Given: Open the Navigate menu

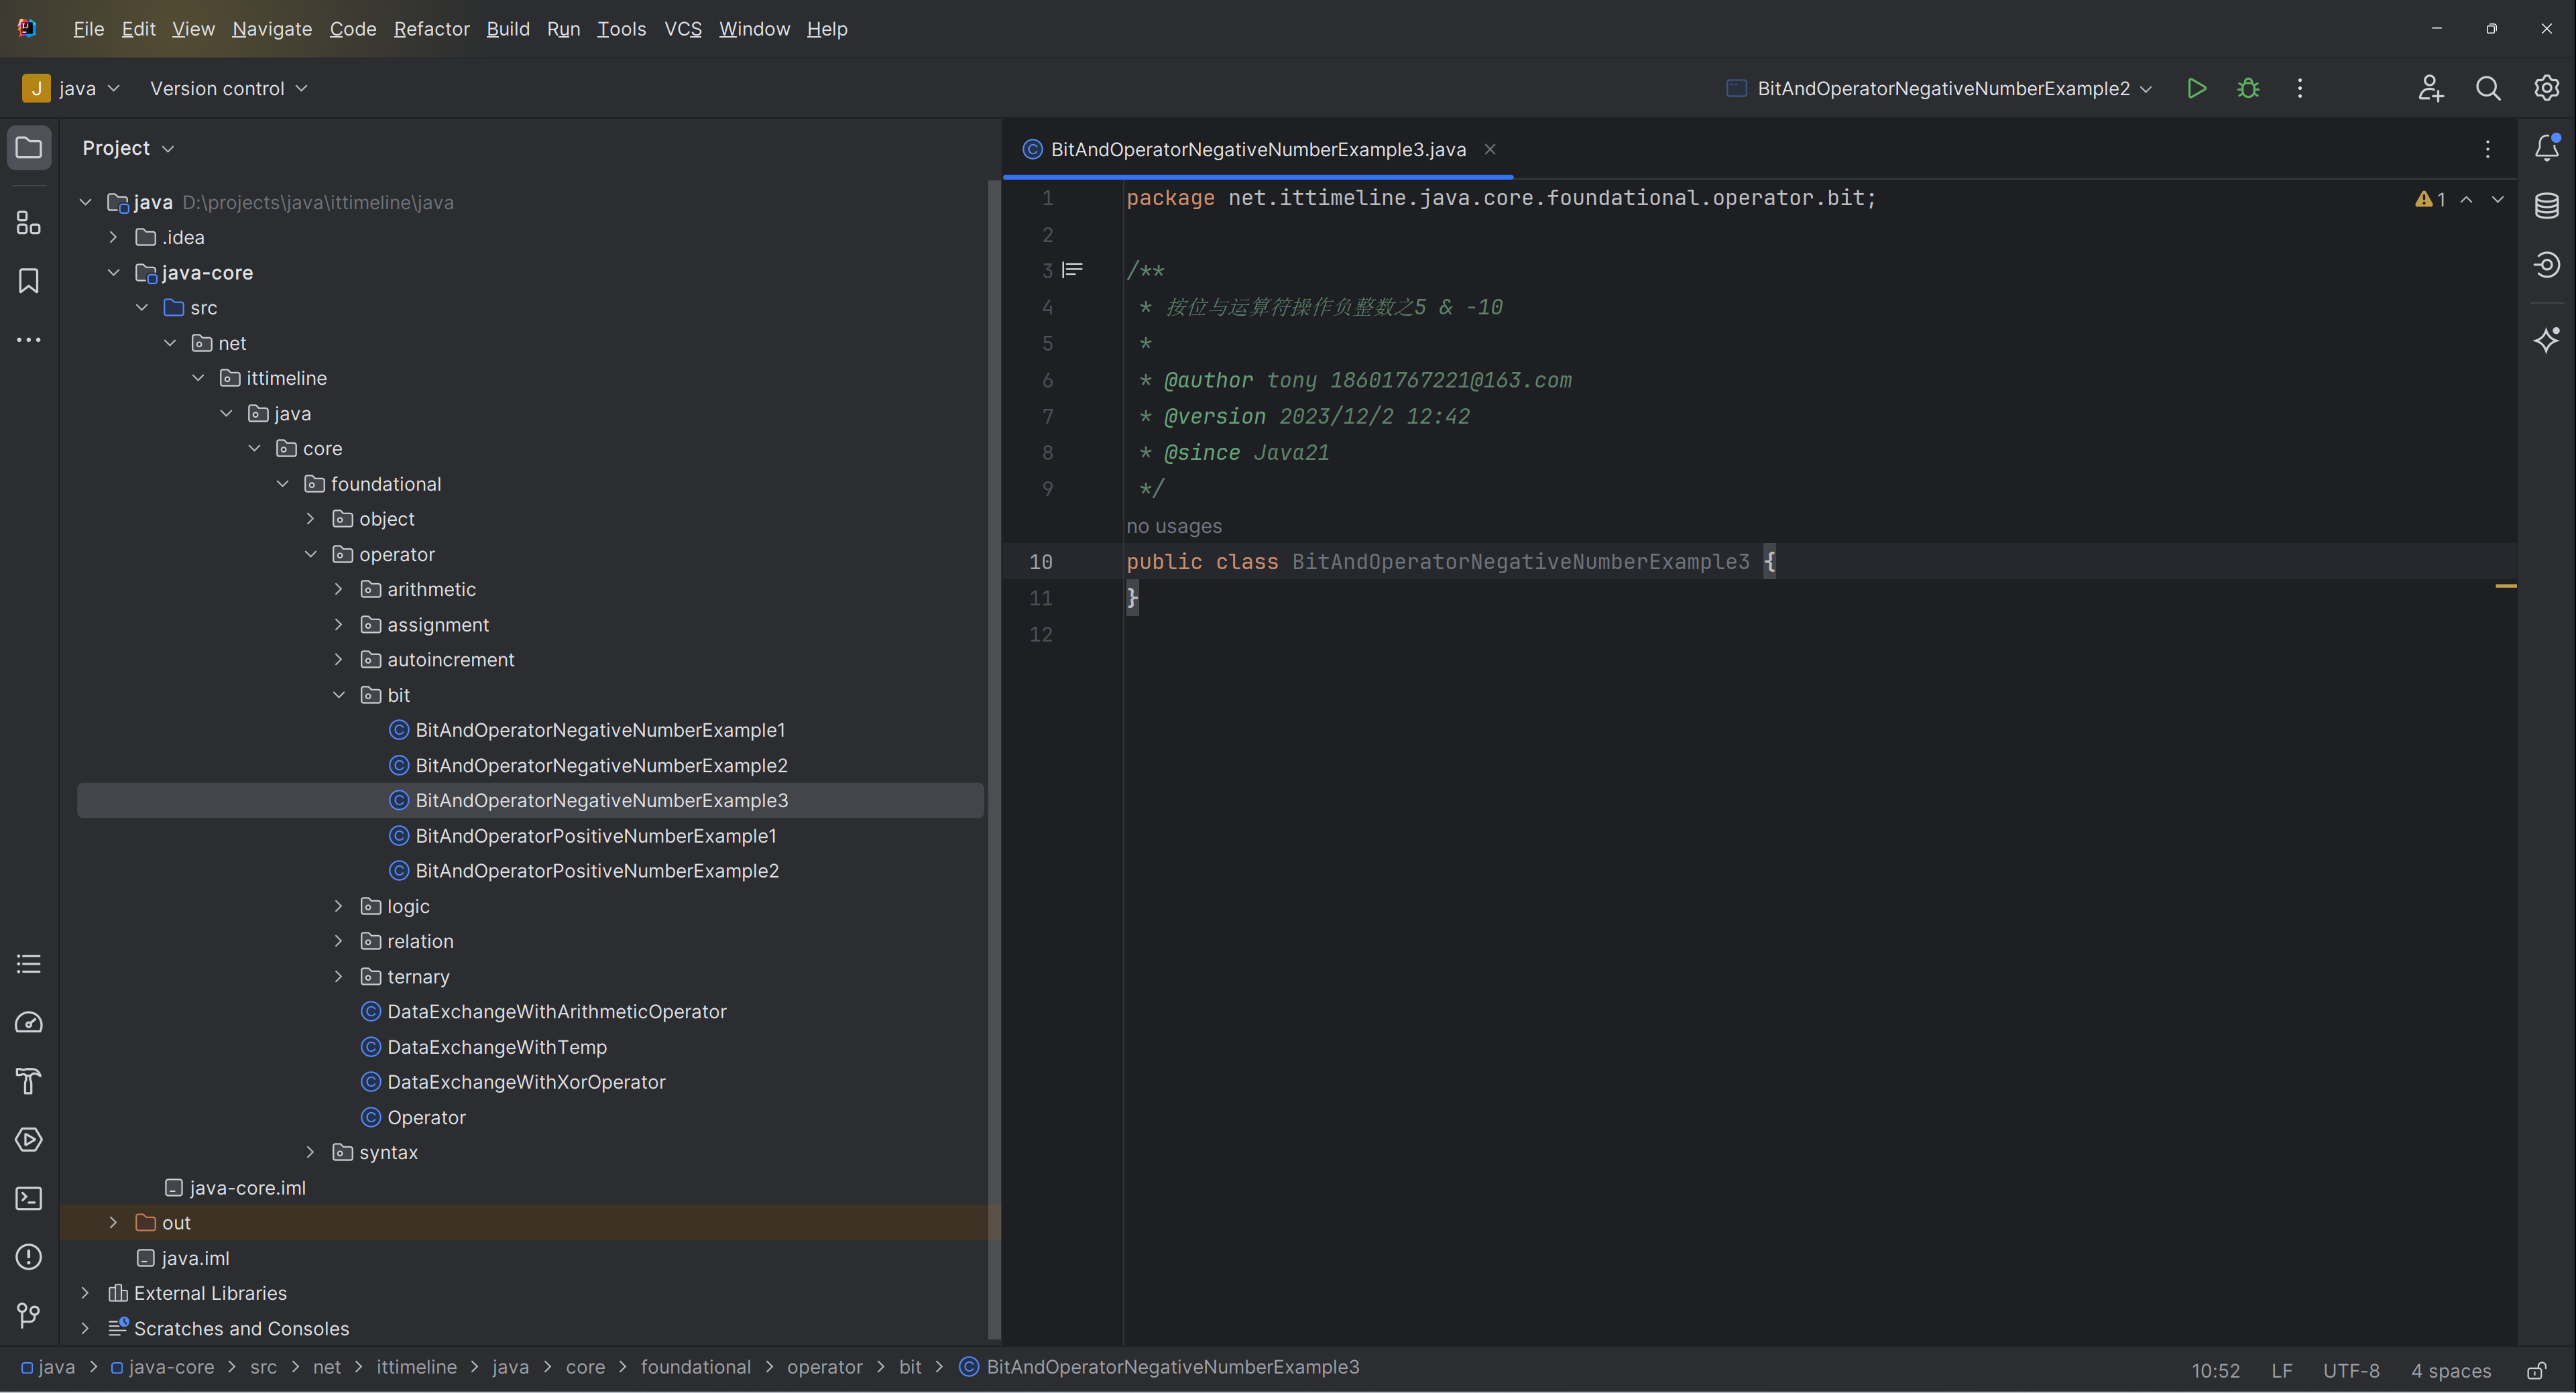Looking at the screenshot, I should click(272, 29).
